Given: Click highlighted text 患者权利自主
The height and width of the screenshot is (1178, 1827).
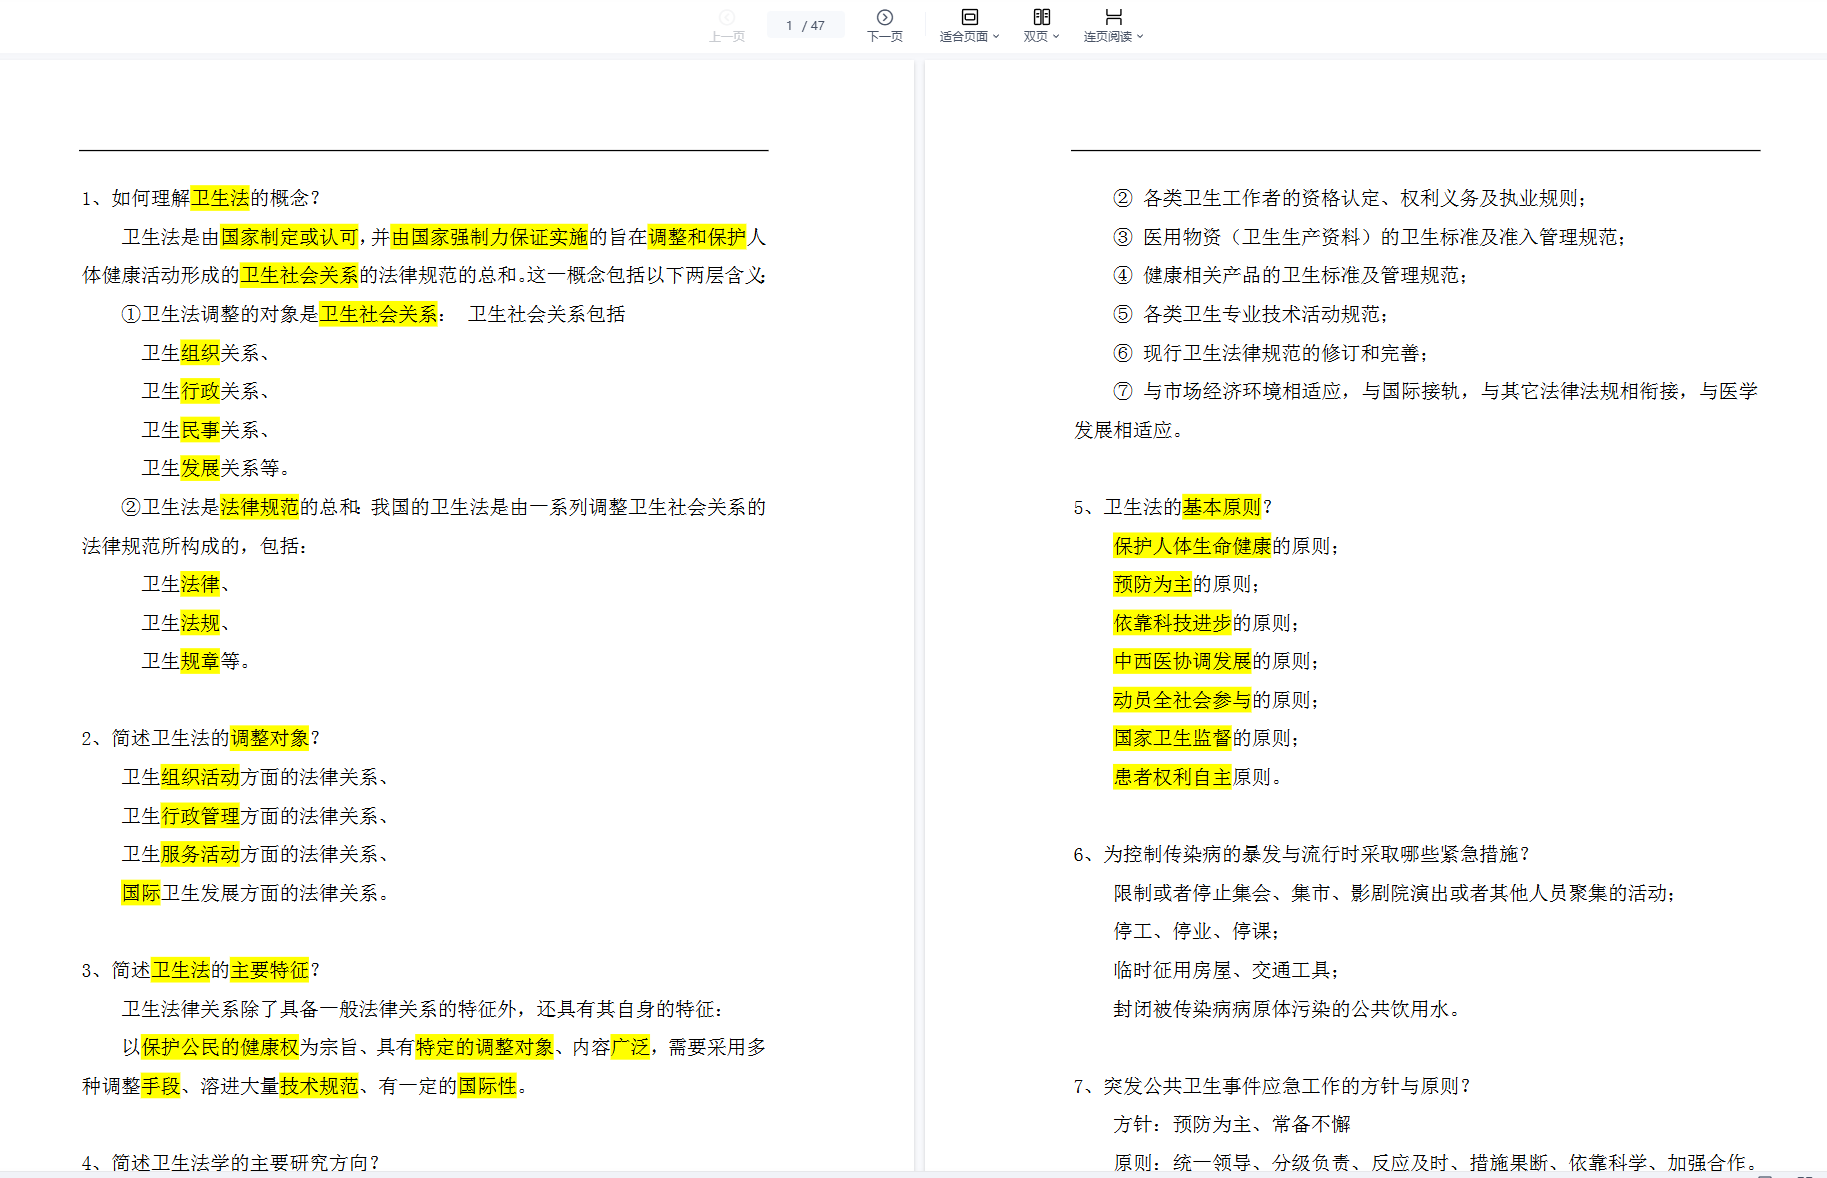Looking at the screenshot, I should (x=1172, y=777).
